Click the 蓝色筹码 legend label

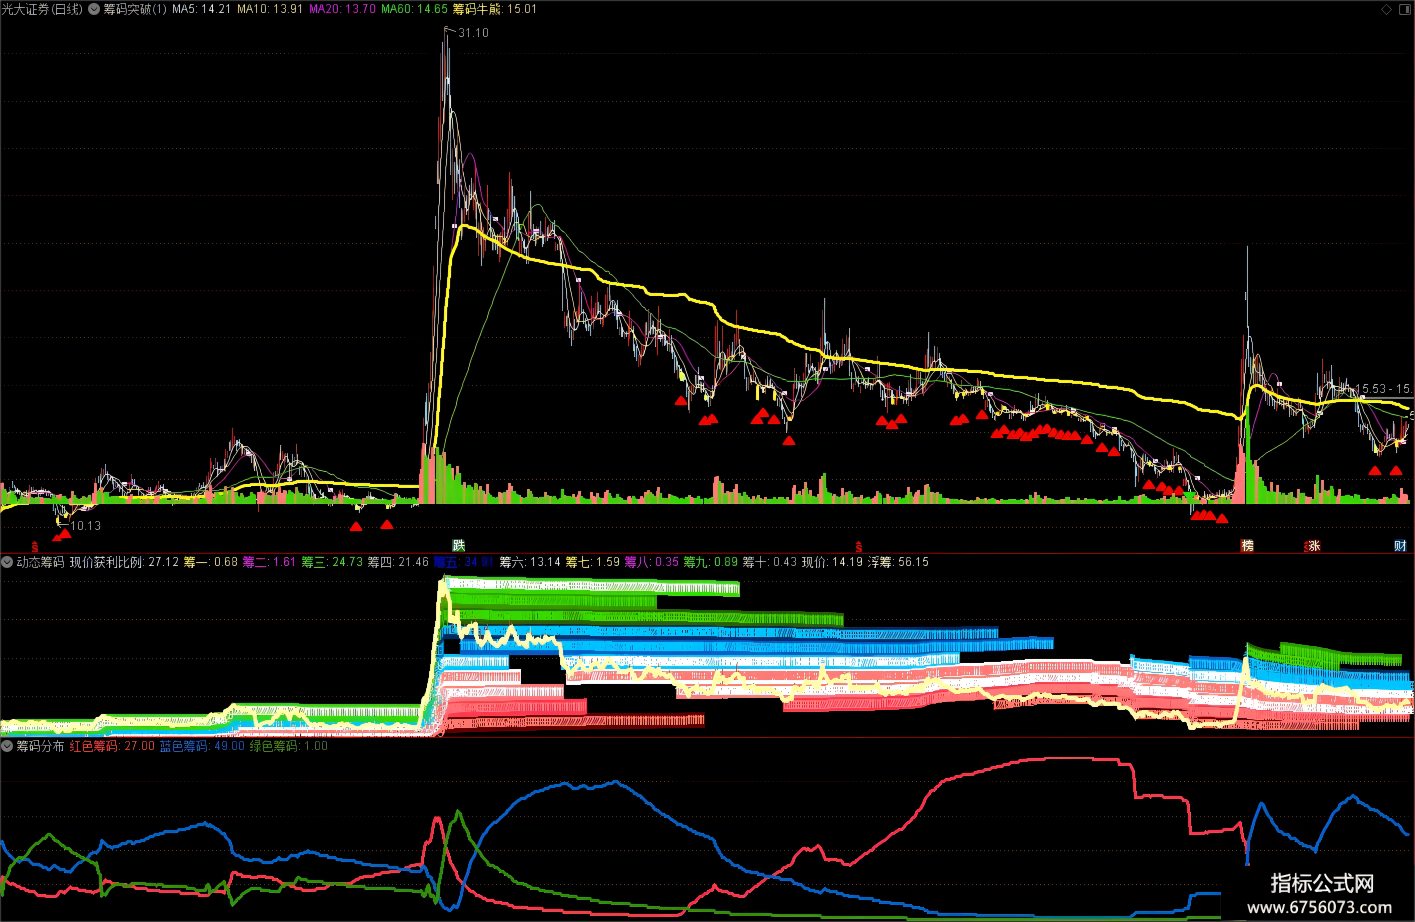(202, 746)
